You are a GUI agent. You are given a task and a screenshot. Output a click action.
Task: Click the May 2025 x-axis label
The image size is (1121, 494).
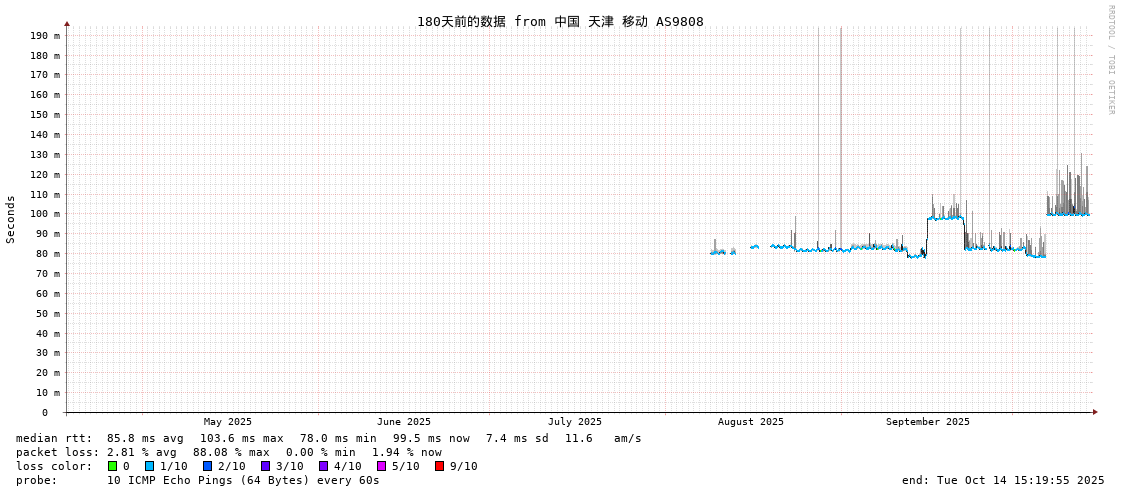coord(228,422)
